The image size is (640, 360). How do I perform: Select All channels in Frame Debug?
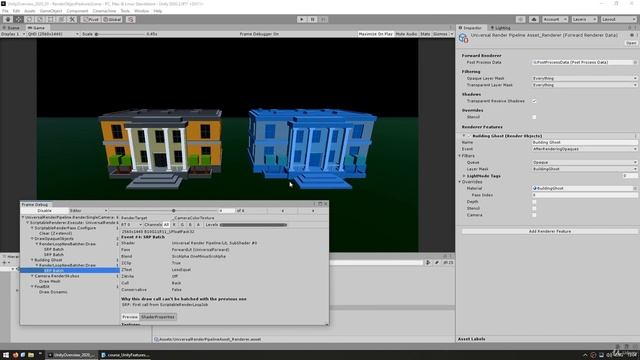[166, 225]
